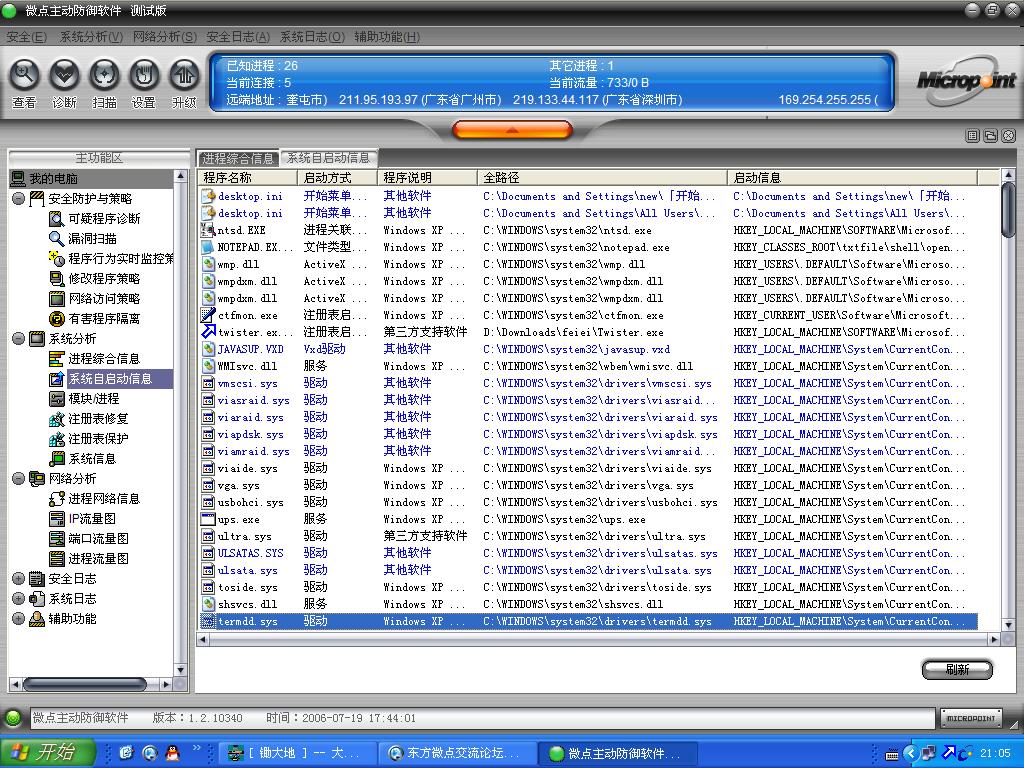Open the 安全(E) menu
This screenshot has width=1024, height=768.
coord(27,37)
